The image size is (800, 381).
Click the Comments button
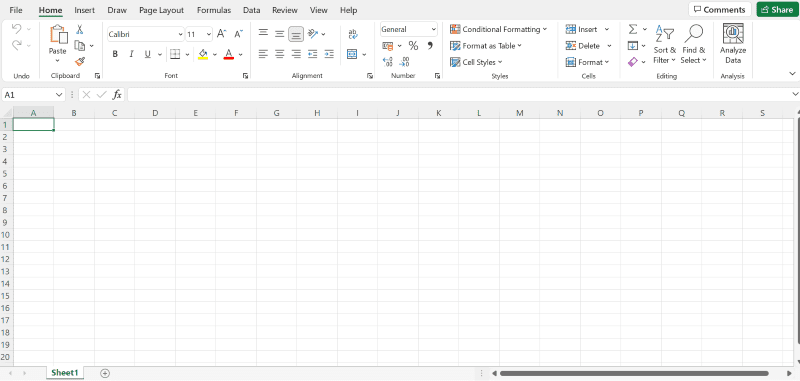719,10
